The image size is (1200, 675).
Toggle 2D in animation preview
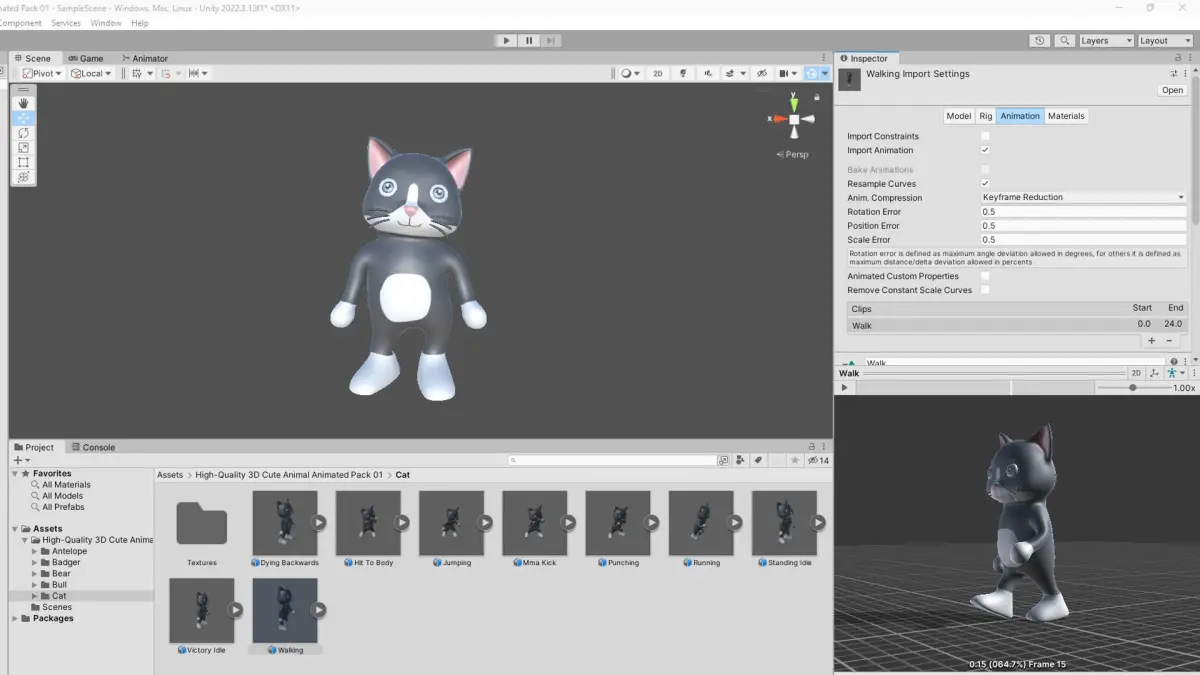[1136, 373]
